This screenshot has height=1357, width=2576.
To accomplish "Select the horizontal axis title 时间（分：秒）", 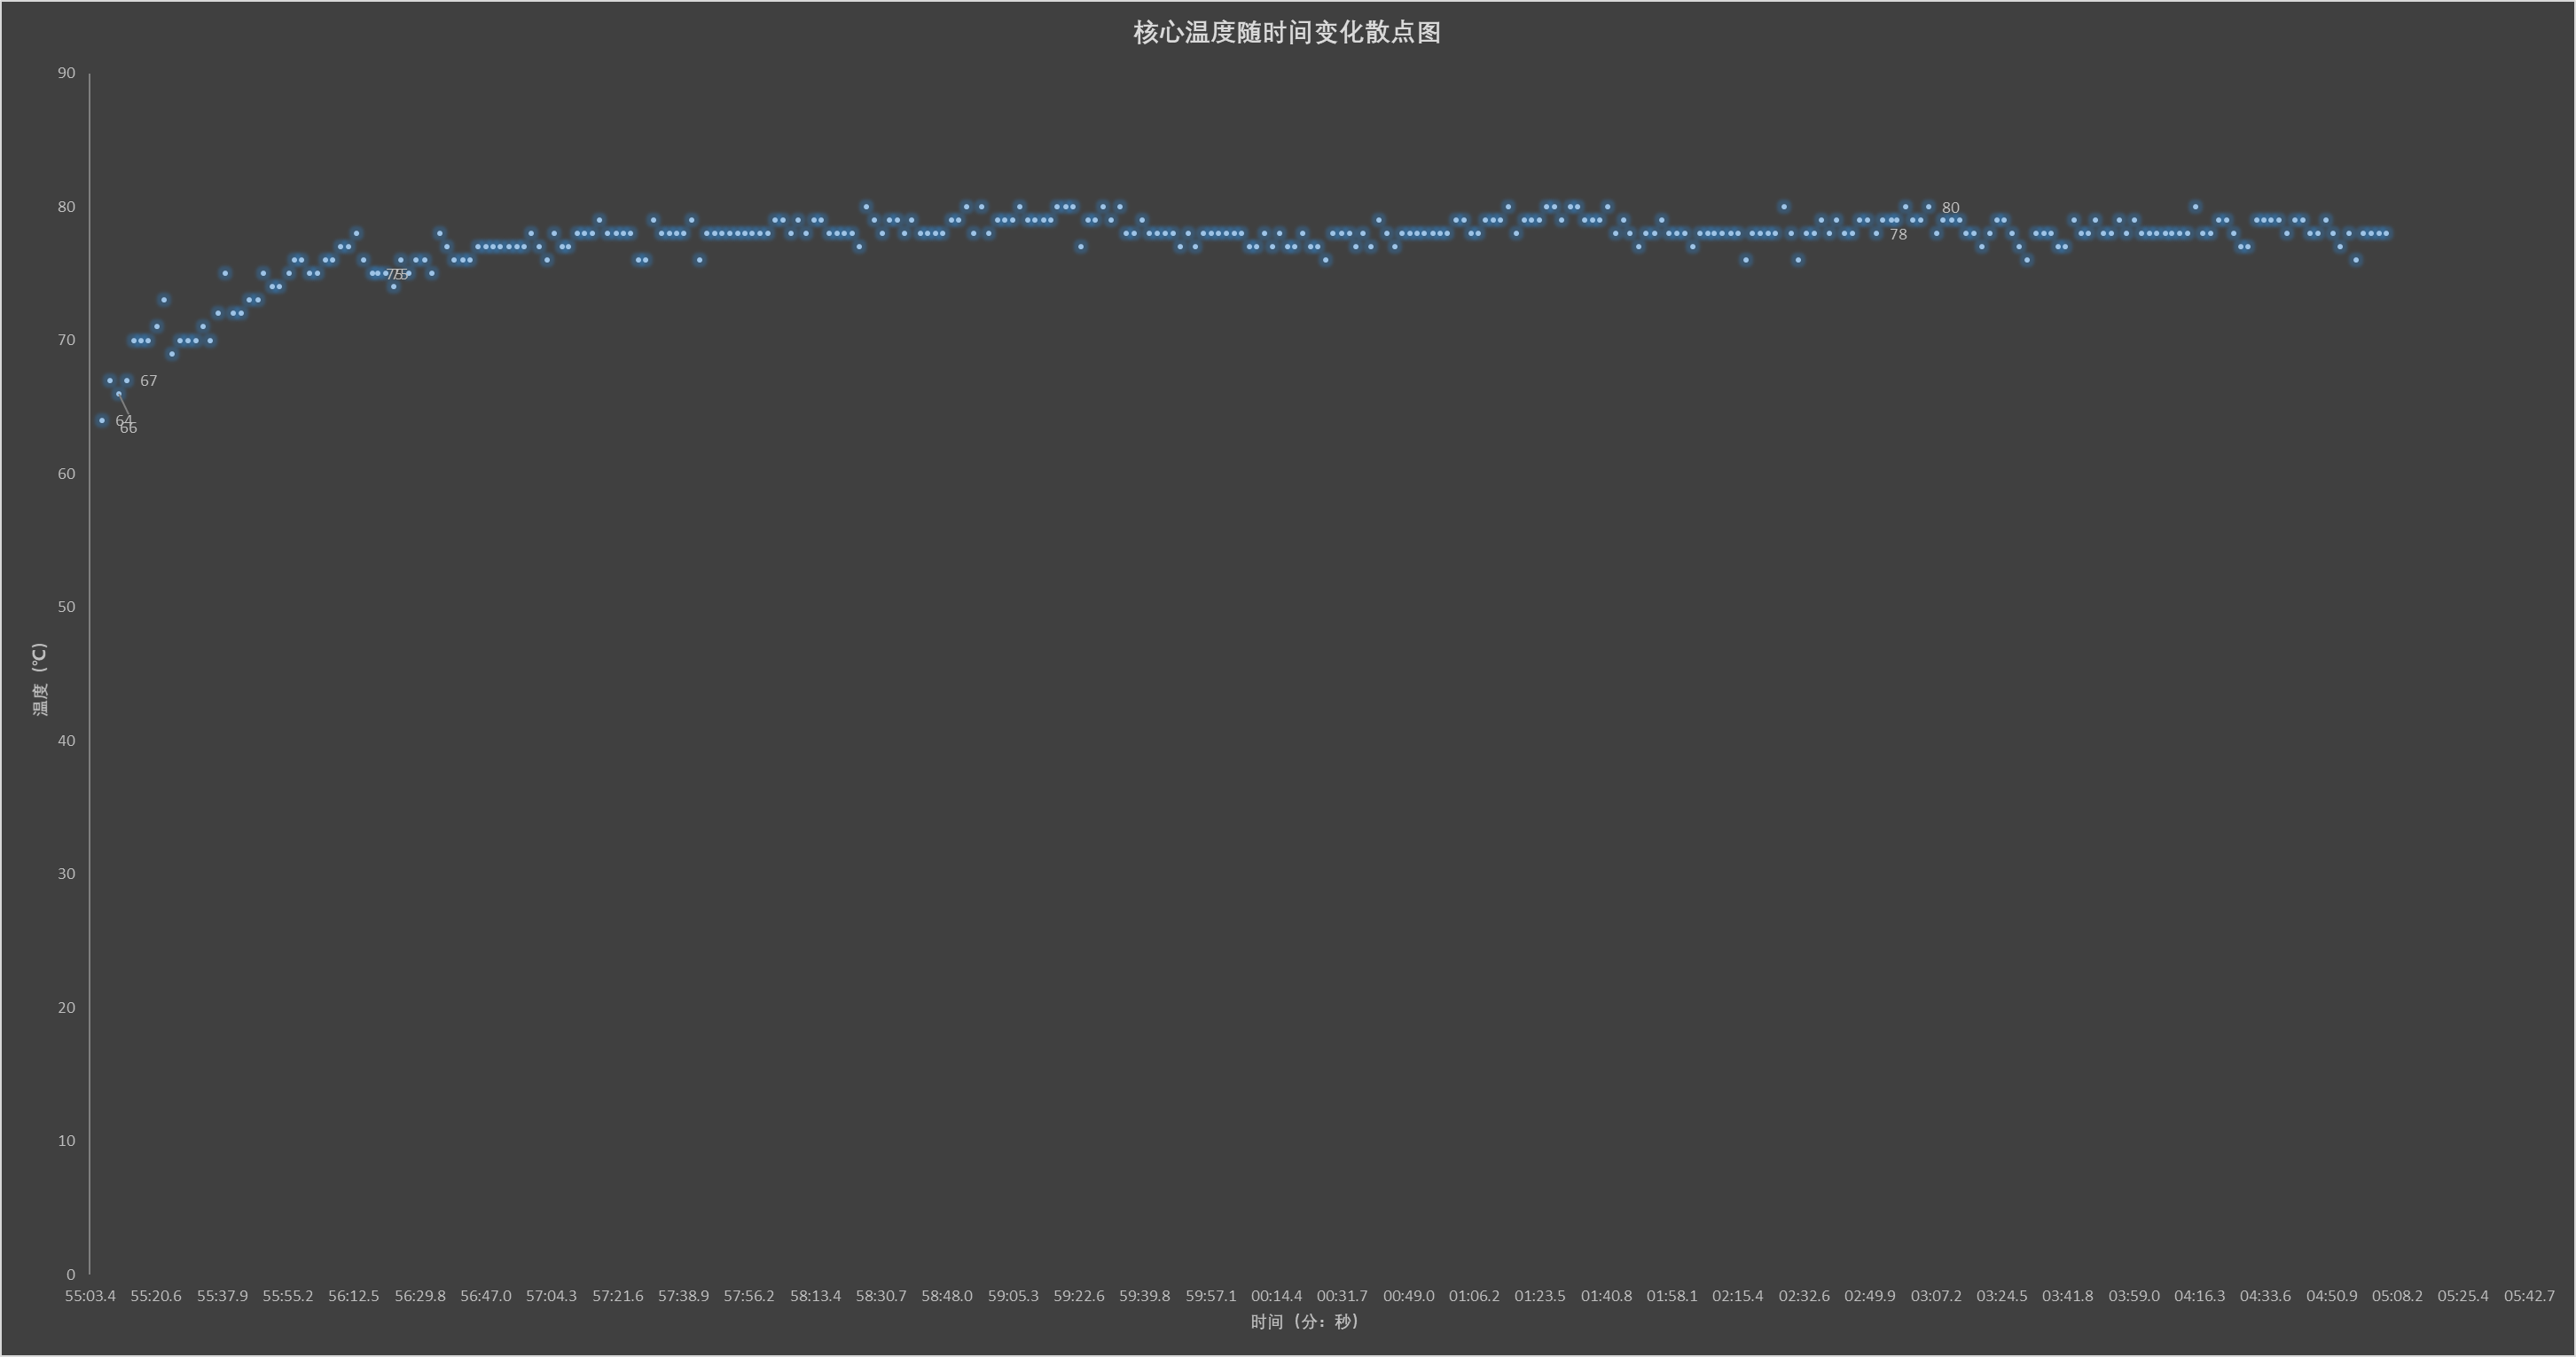I will pyautogui.click(x=1304, y=1322).
